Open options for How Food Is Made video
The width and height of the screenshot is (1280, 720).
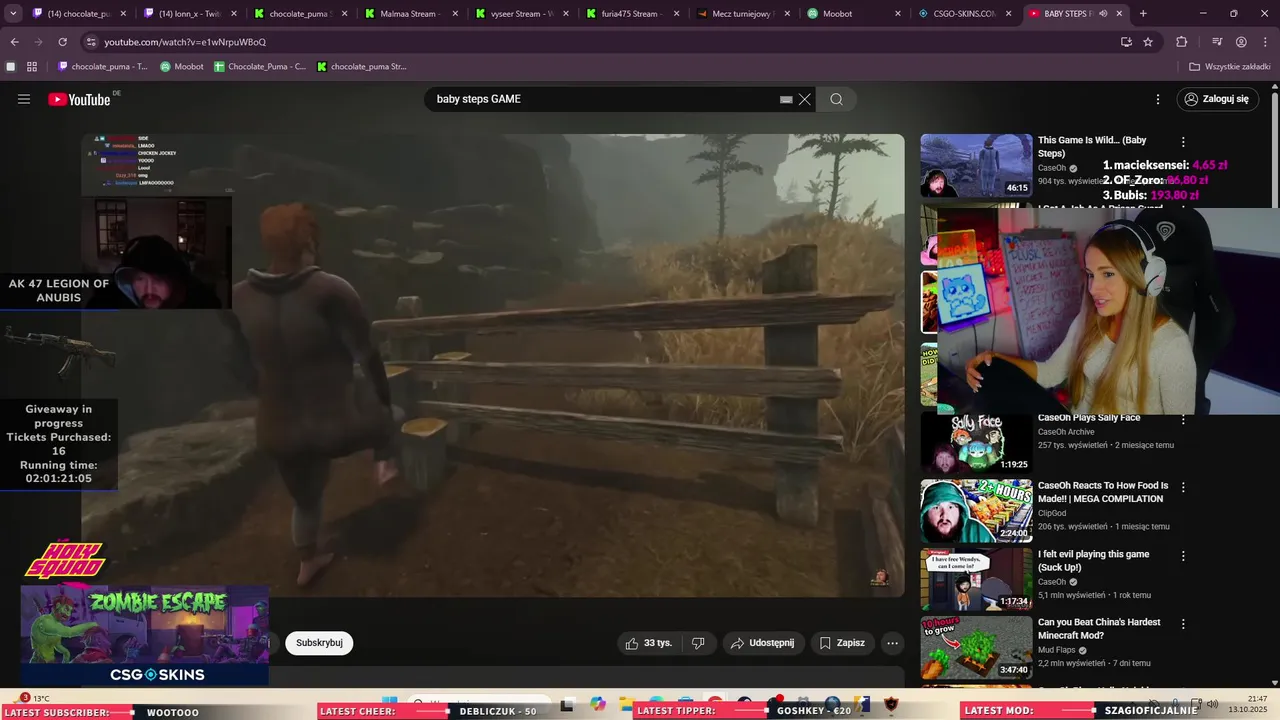[1183, 488]
